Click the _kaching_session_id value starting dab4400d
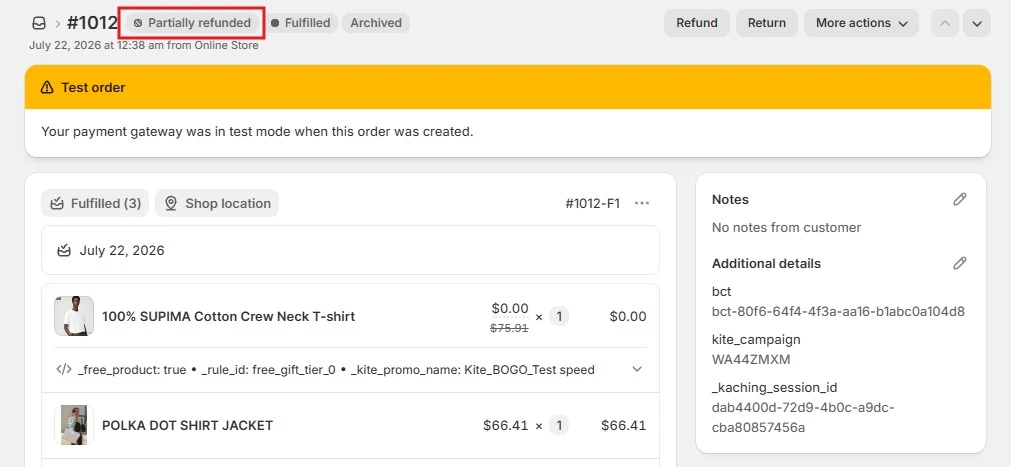This screenshot has height=467, width=1011. [x=803, y=417]
